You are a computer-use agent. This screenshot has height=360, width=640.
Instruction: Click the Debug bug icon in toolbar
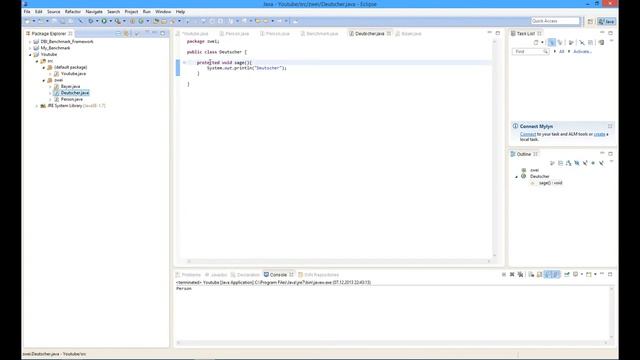[90, 21]
